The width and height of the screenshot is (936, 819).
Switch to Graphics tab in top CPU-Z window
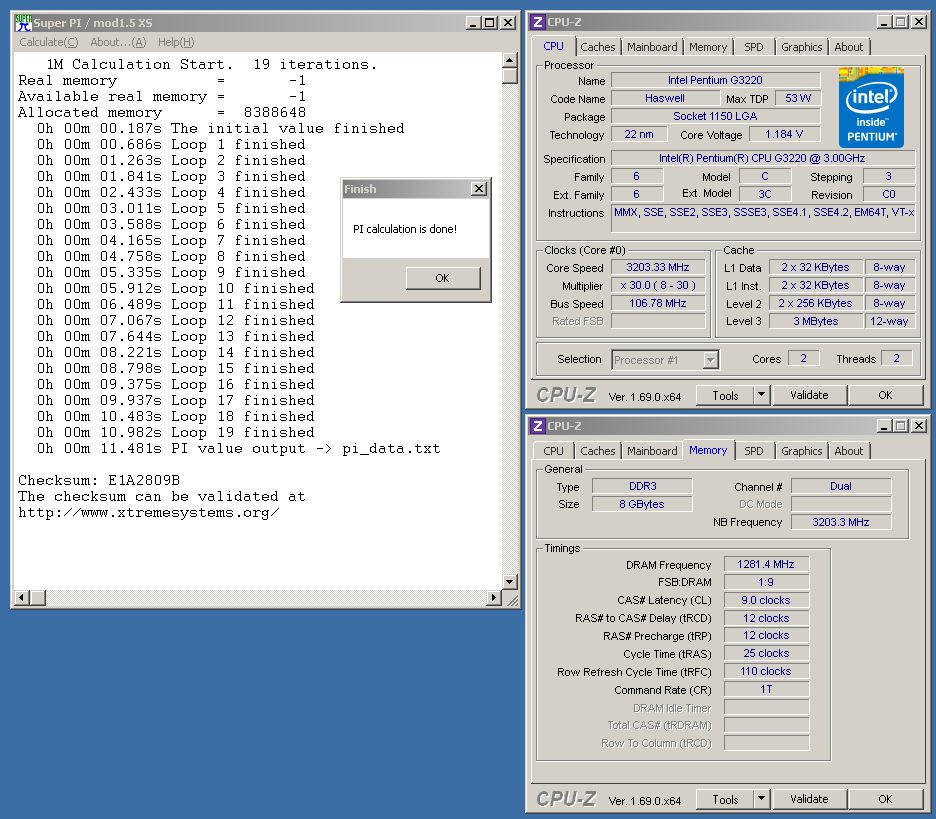click(801, 47)
